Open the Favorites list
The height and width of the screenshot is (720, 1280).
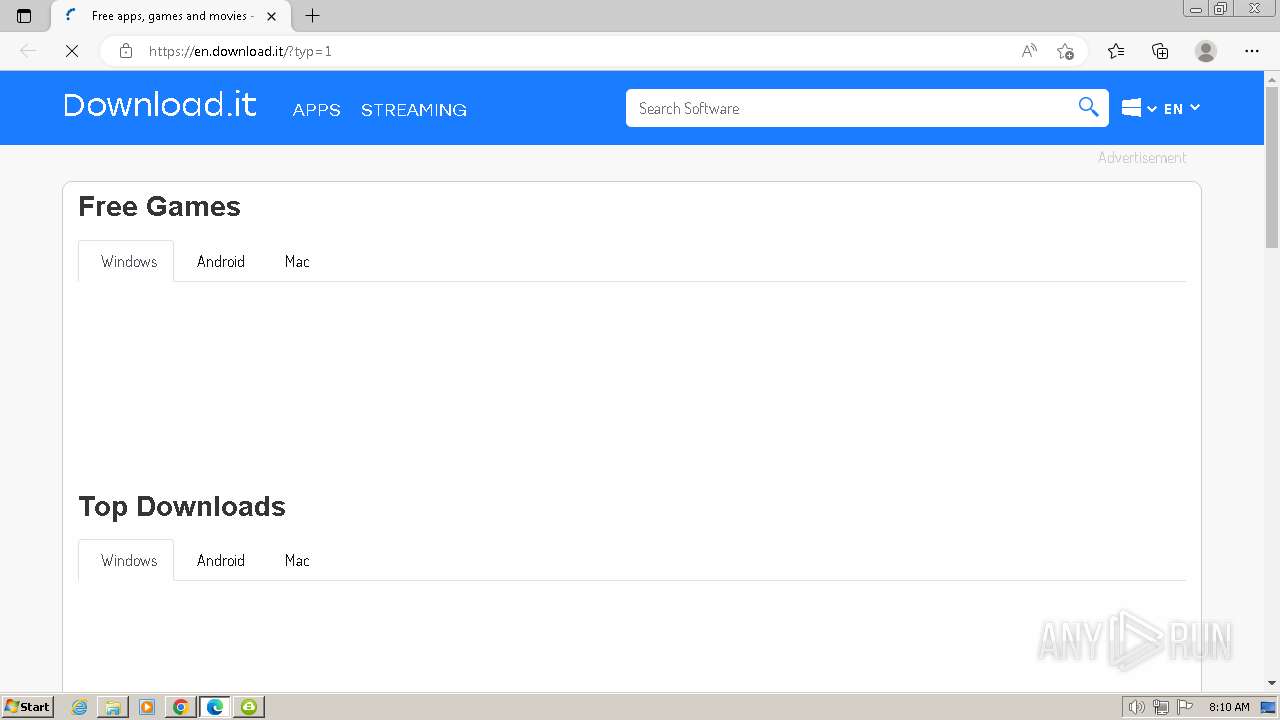(1116, 51)
